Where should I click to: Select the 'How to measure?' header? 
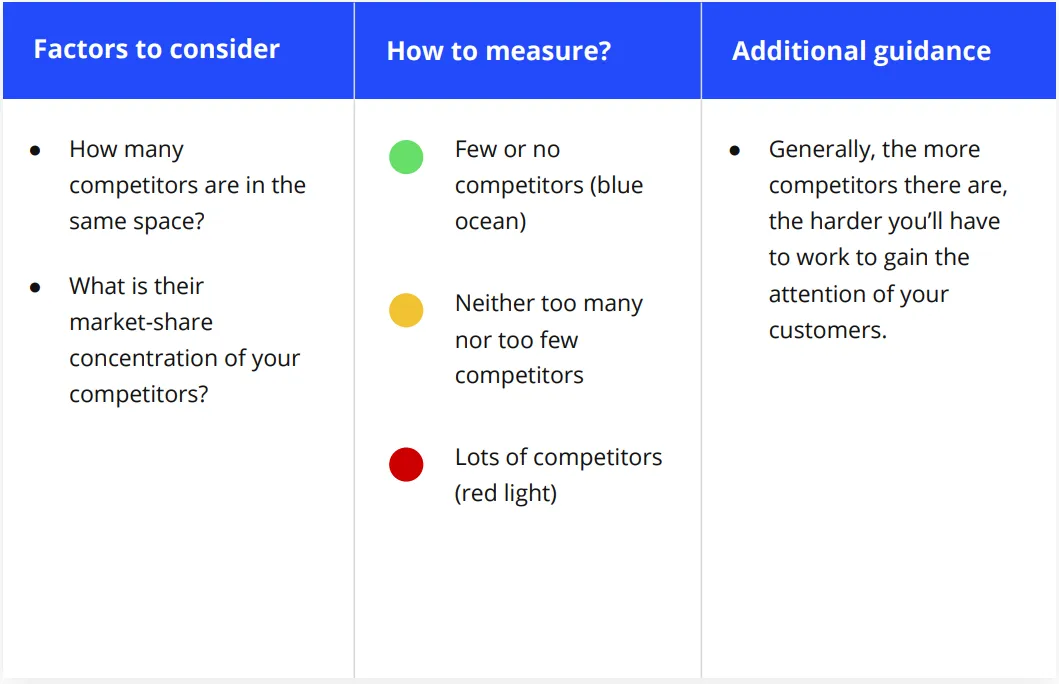pos(498,51)
